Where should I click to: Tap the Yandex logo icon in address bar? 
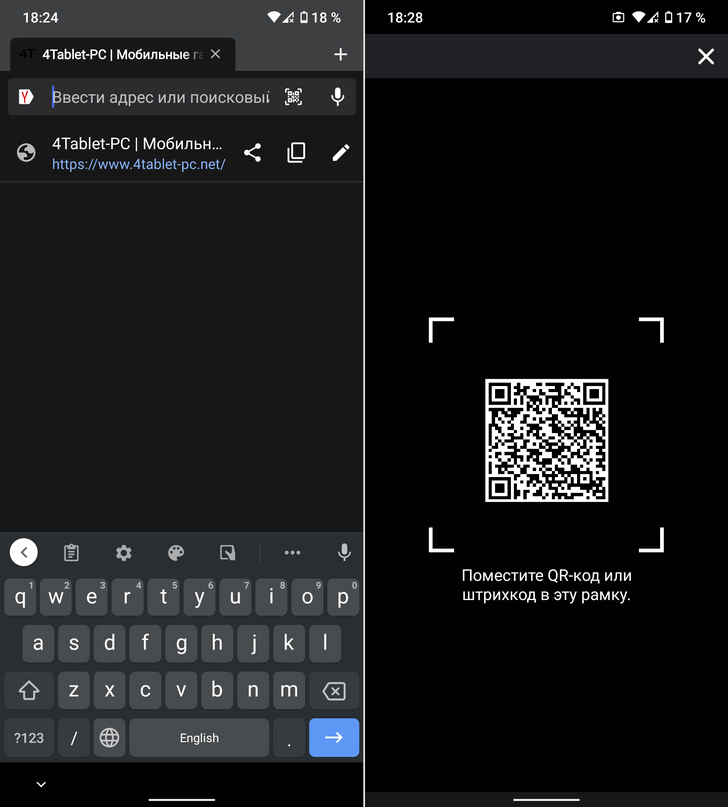[26, 97]
